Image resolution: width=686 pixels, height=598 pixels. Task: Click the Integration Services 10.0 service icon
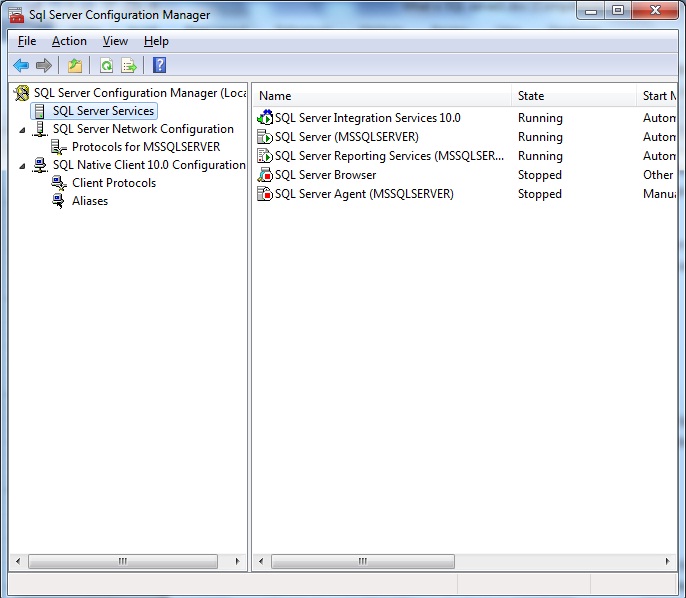coord(265,118)
